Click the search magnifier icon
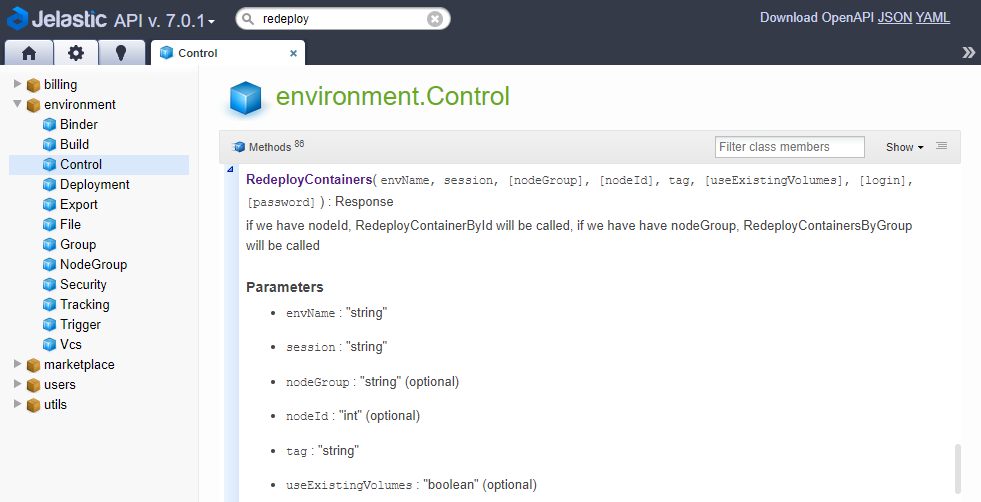 click(248, 19)
